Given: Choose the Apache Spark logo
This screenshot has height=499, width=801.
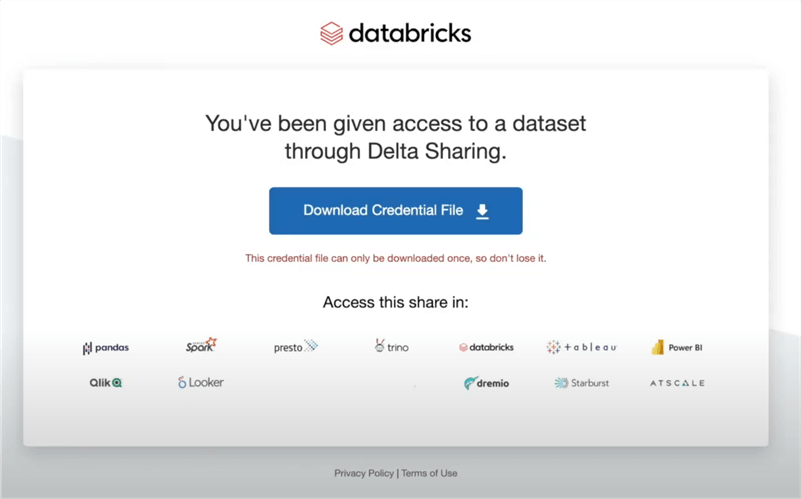Looking at the screenshot, I should pos(200,346).
